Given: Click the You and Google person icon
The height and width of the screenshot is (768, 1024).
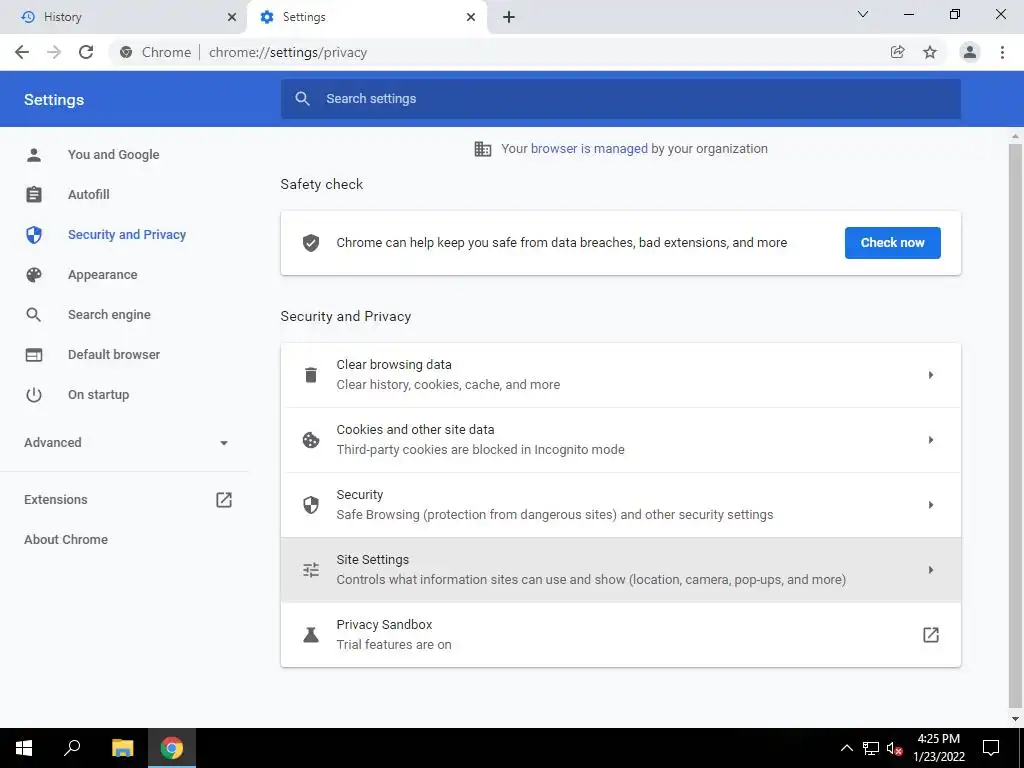Looking at the screenshot, I should click(x=34, y=155).
